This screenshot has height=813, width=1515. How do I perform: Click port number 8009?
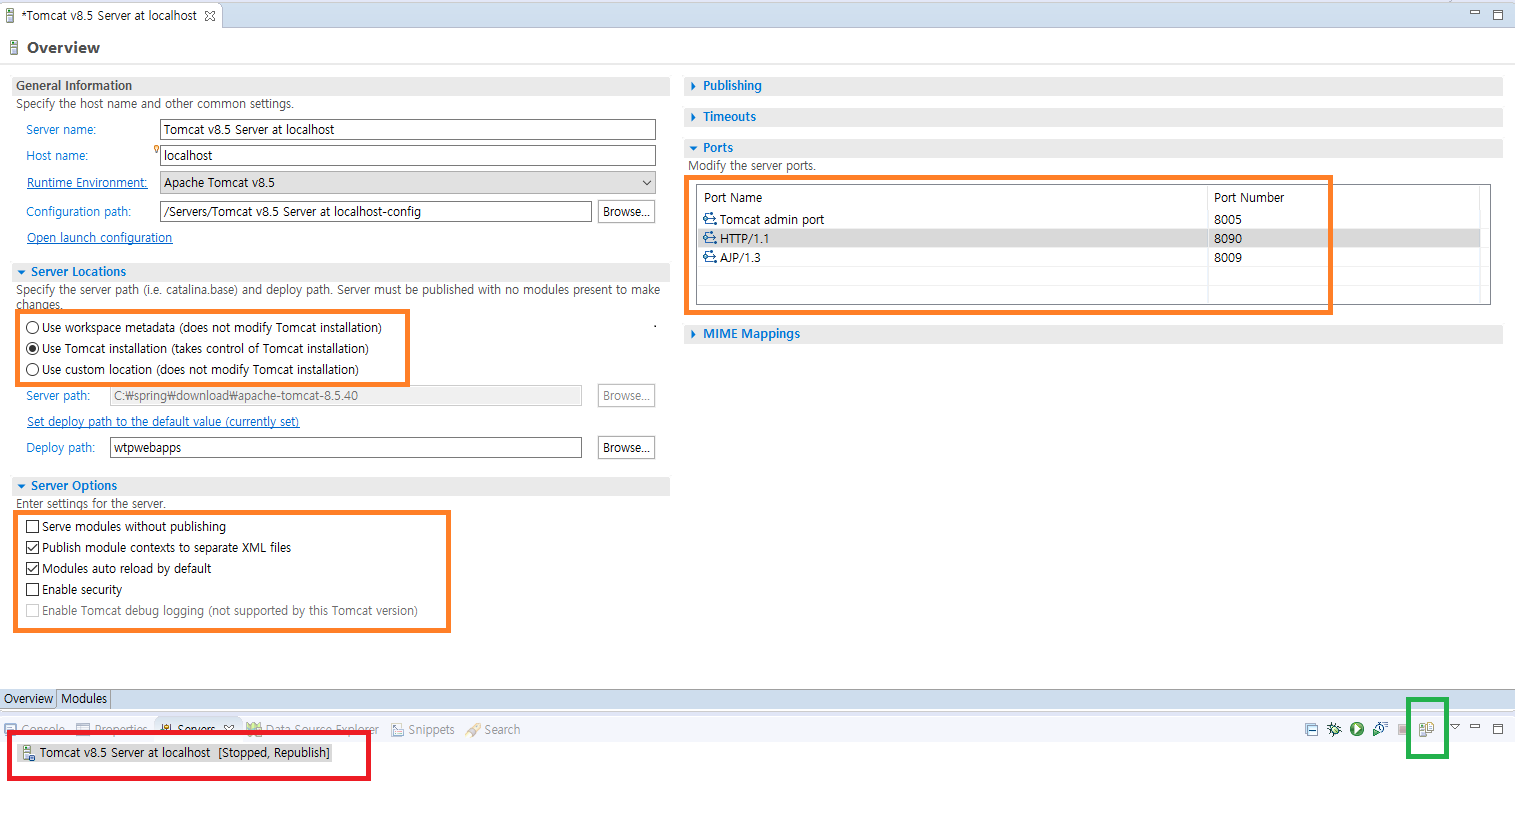click(1228, 258)
